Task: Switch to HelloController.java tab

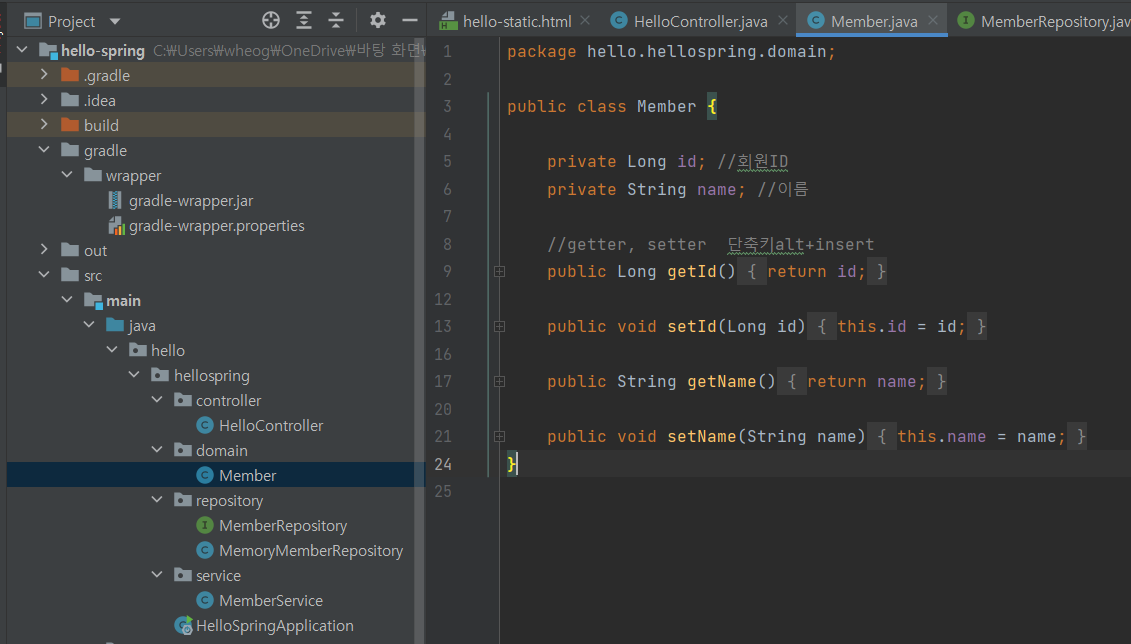Action: (700, 22)
